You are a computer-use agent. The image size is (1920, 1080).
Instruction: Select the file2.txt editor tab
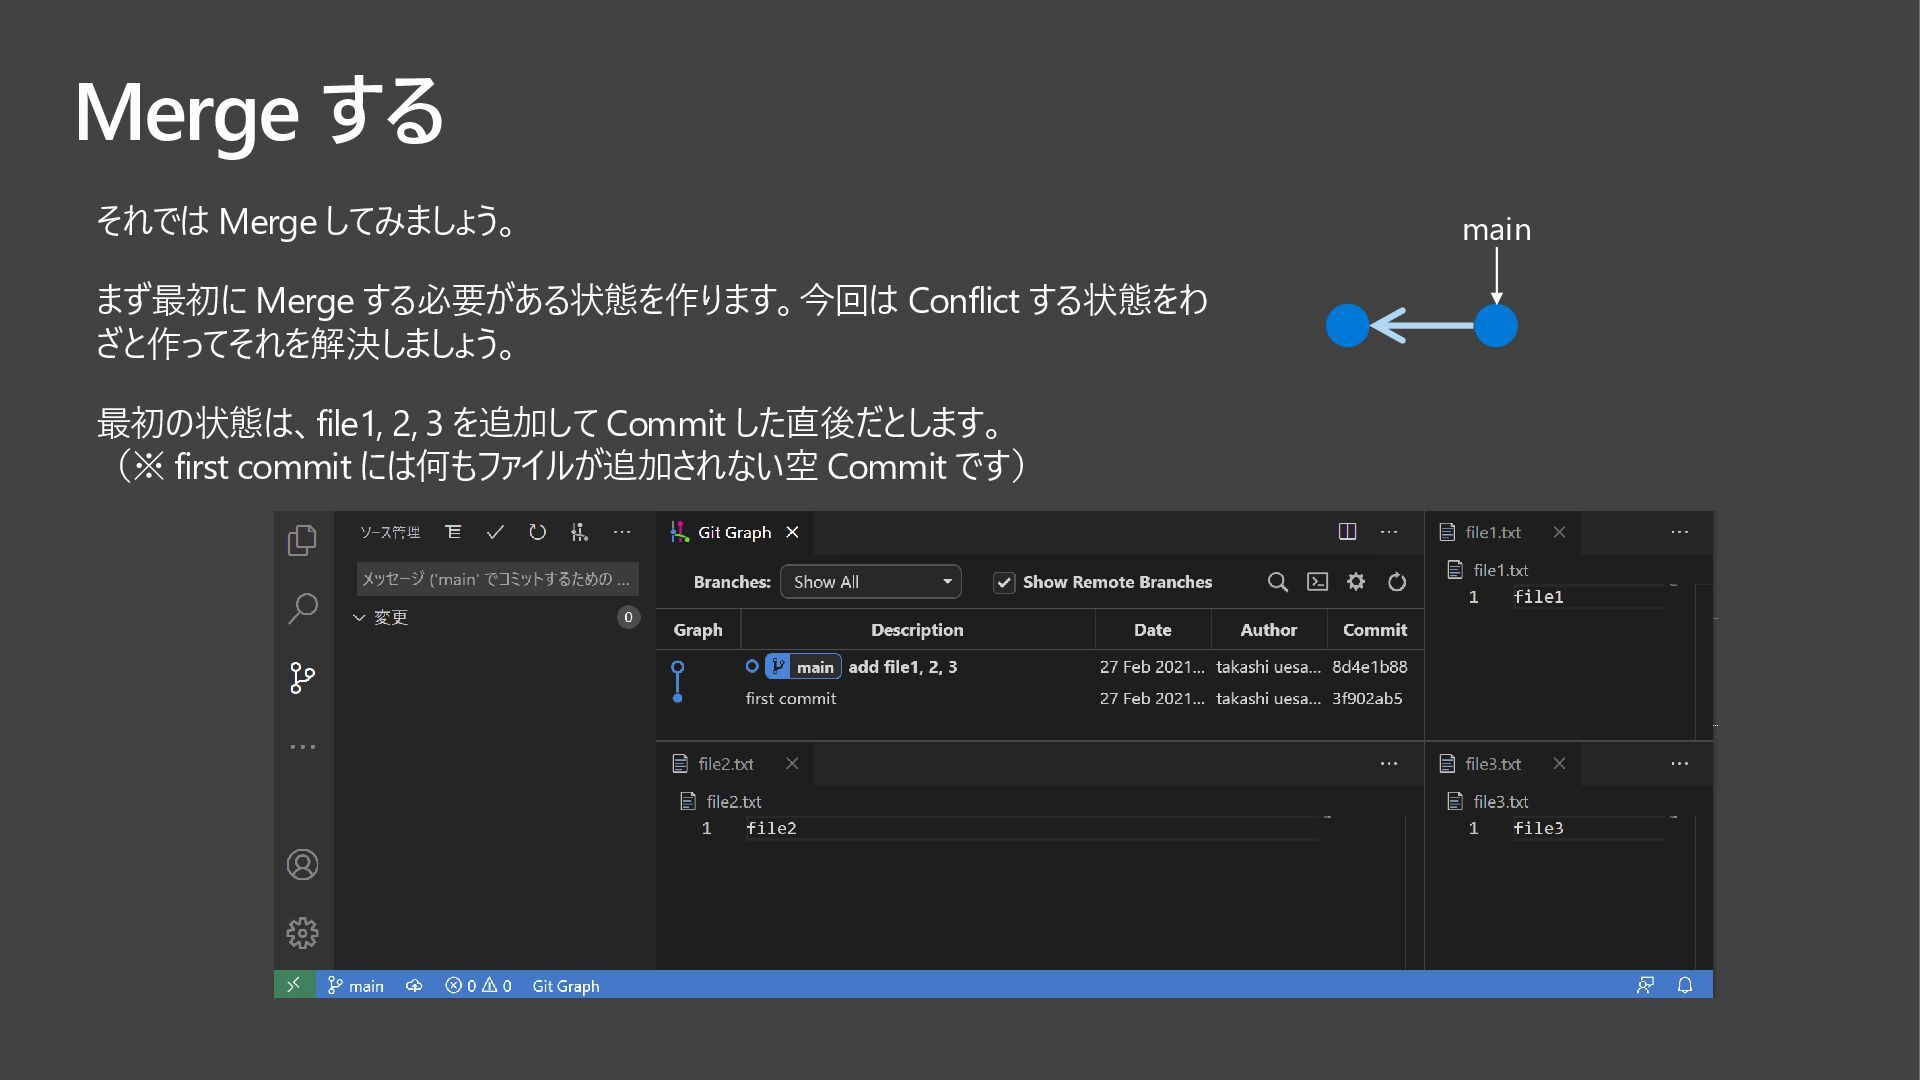pos(725,764)
